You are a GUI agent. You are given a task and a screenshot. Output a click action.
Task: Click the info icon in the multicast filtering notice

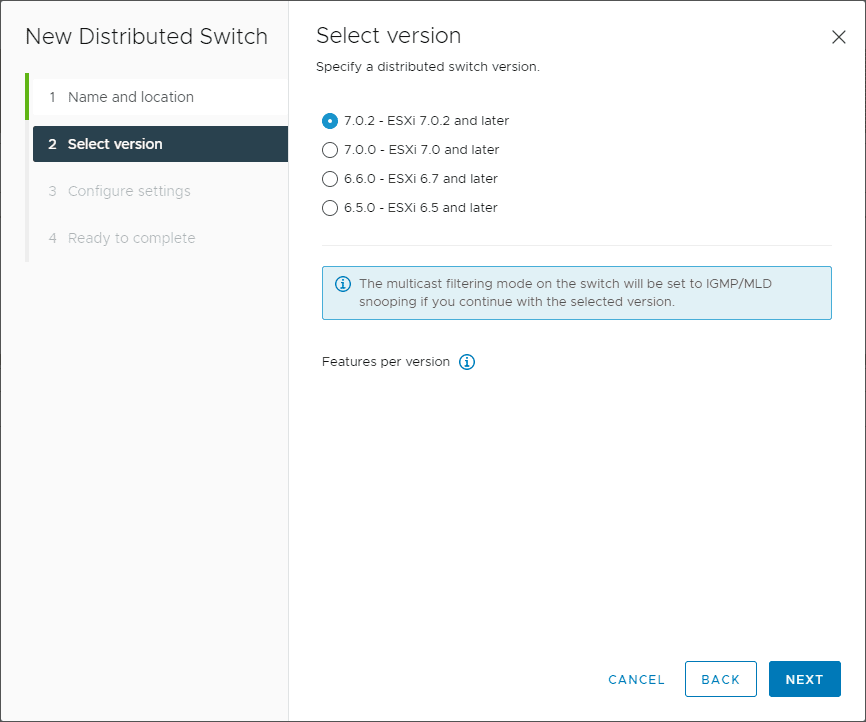point(343,285)
